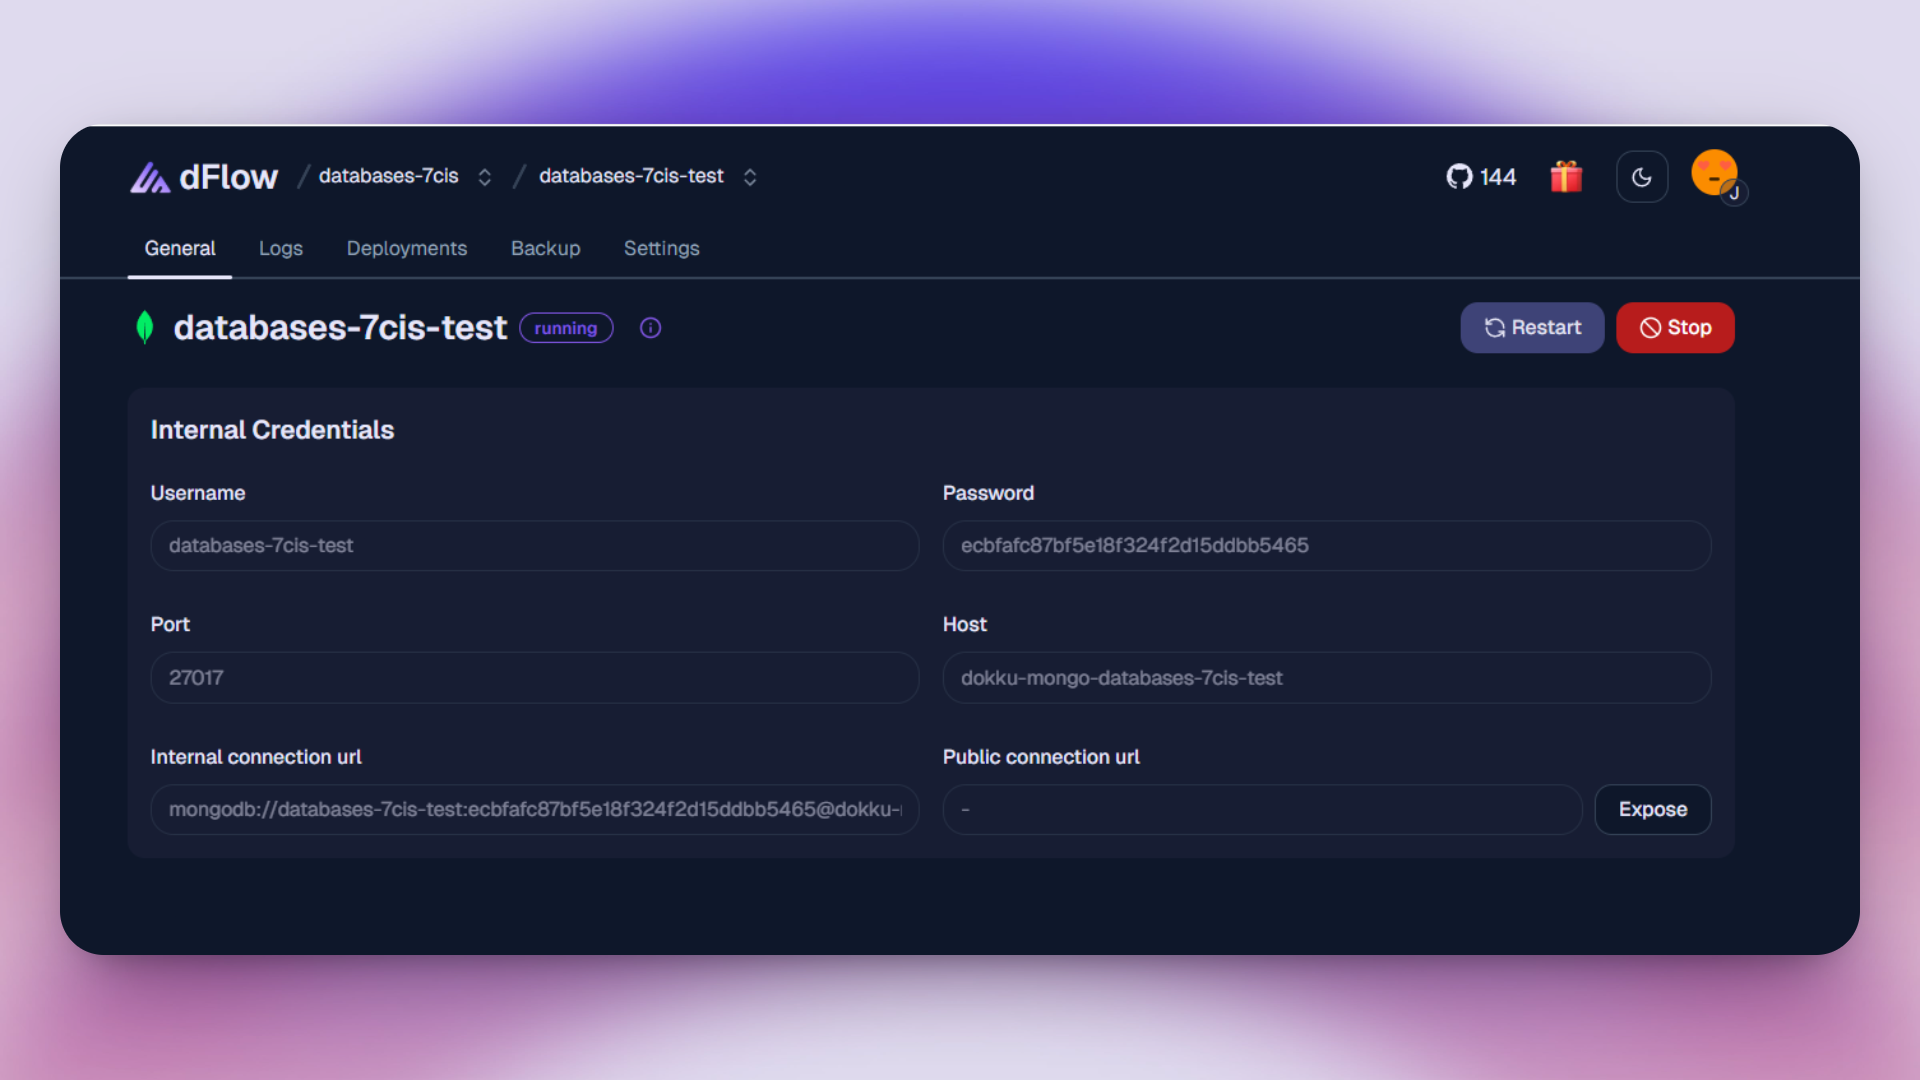The height and width of the screenshot is (1080, 1920).
Task: Click the dFlow logo icon
Action: (x=150, y=177)
